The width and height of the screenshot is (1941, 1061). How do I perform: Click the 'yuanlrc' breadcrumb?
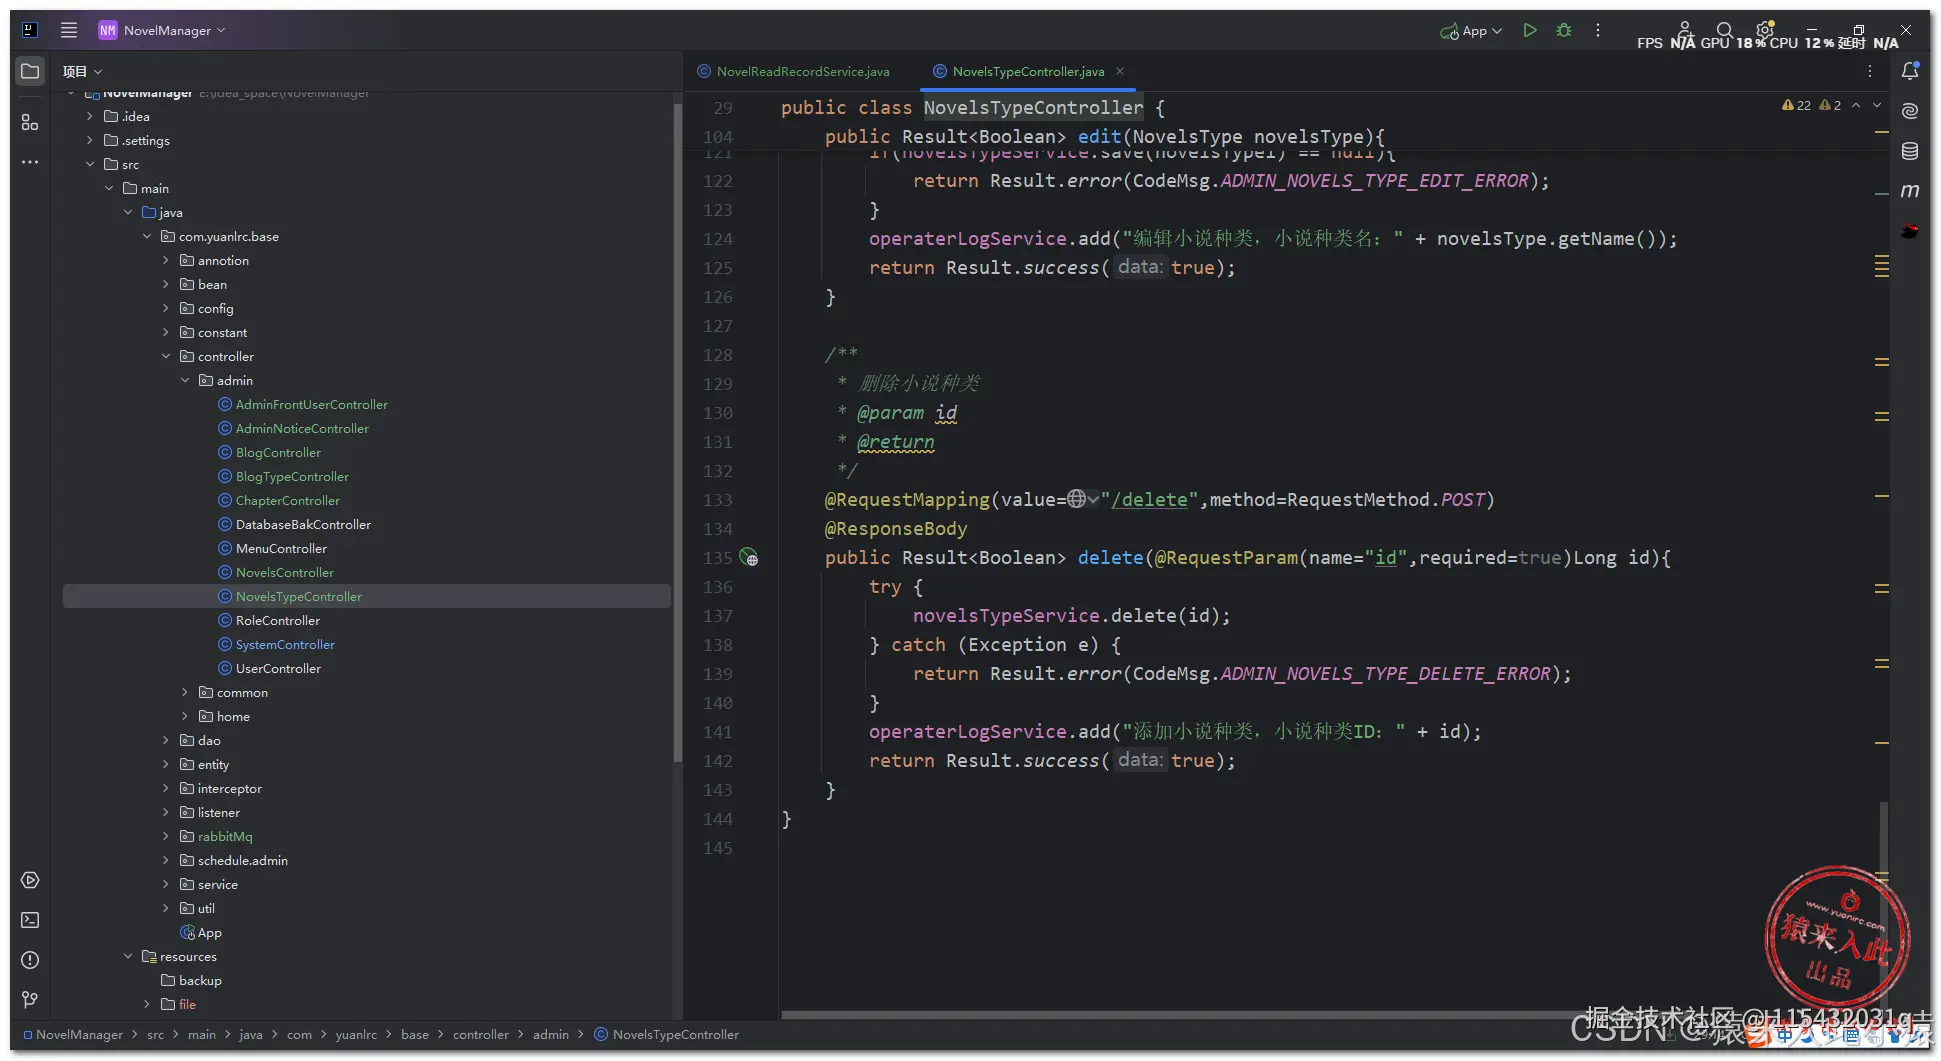click(356, 1034)
